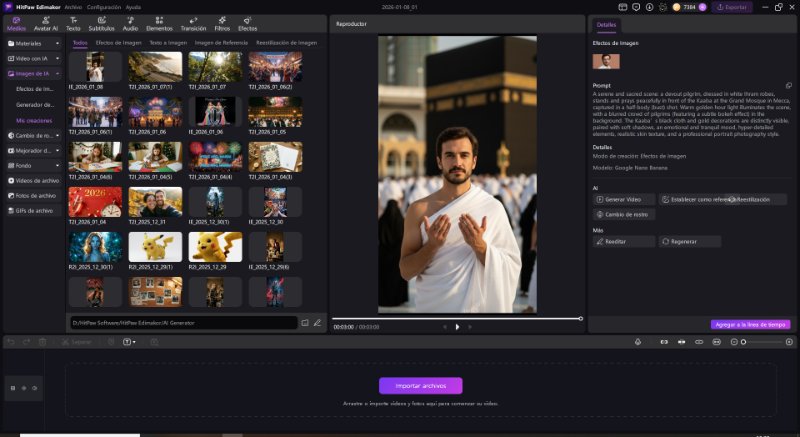Toggle the track lock icon in timeline header
This screenshot has width=800, height=437.
13,388
